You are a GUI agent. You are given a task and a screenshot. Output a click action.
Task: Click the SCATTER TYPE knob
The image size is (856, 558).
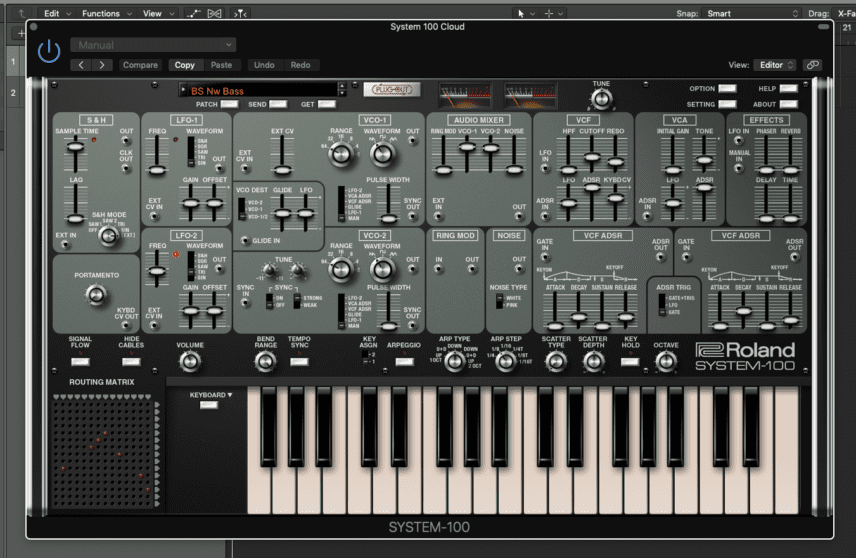point(556,361)
